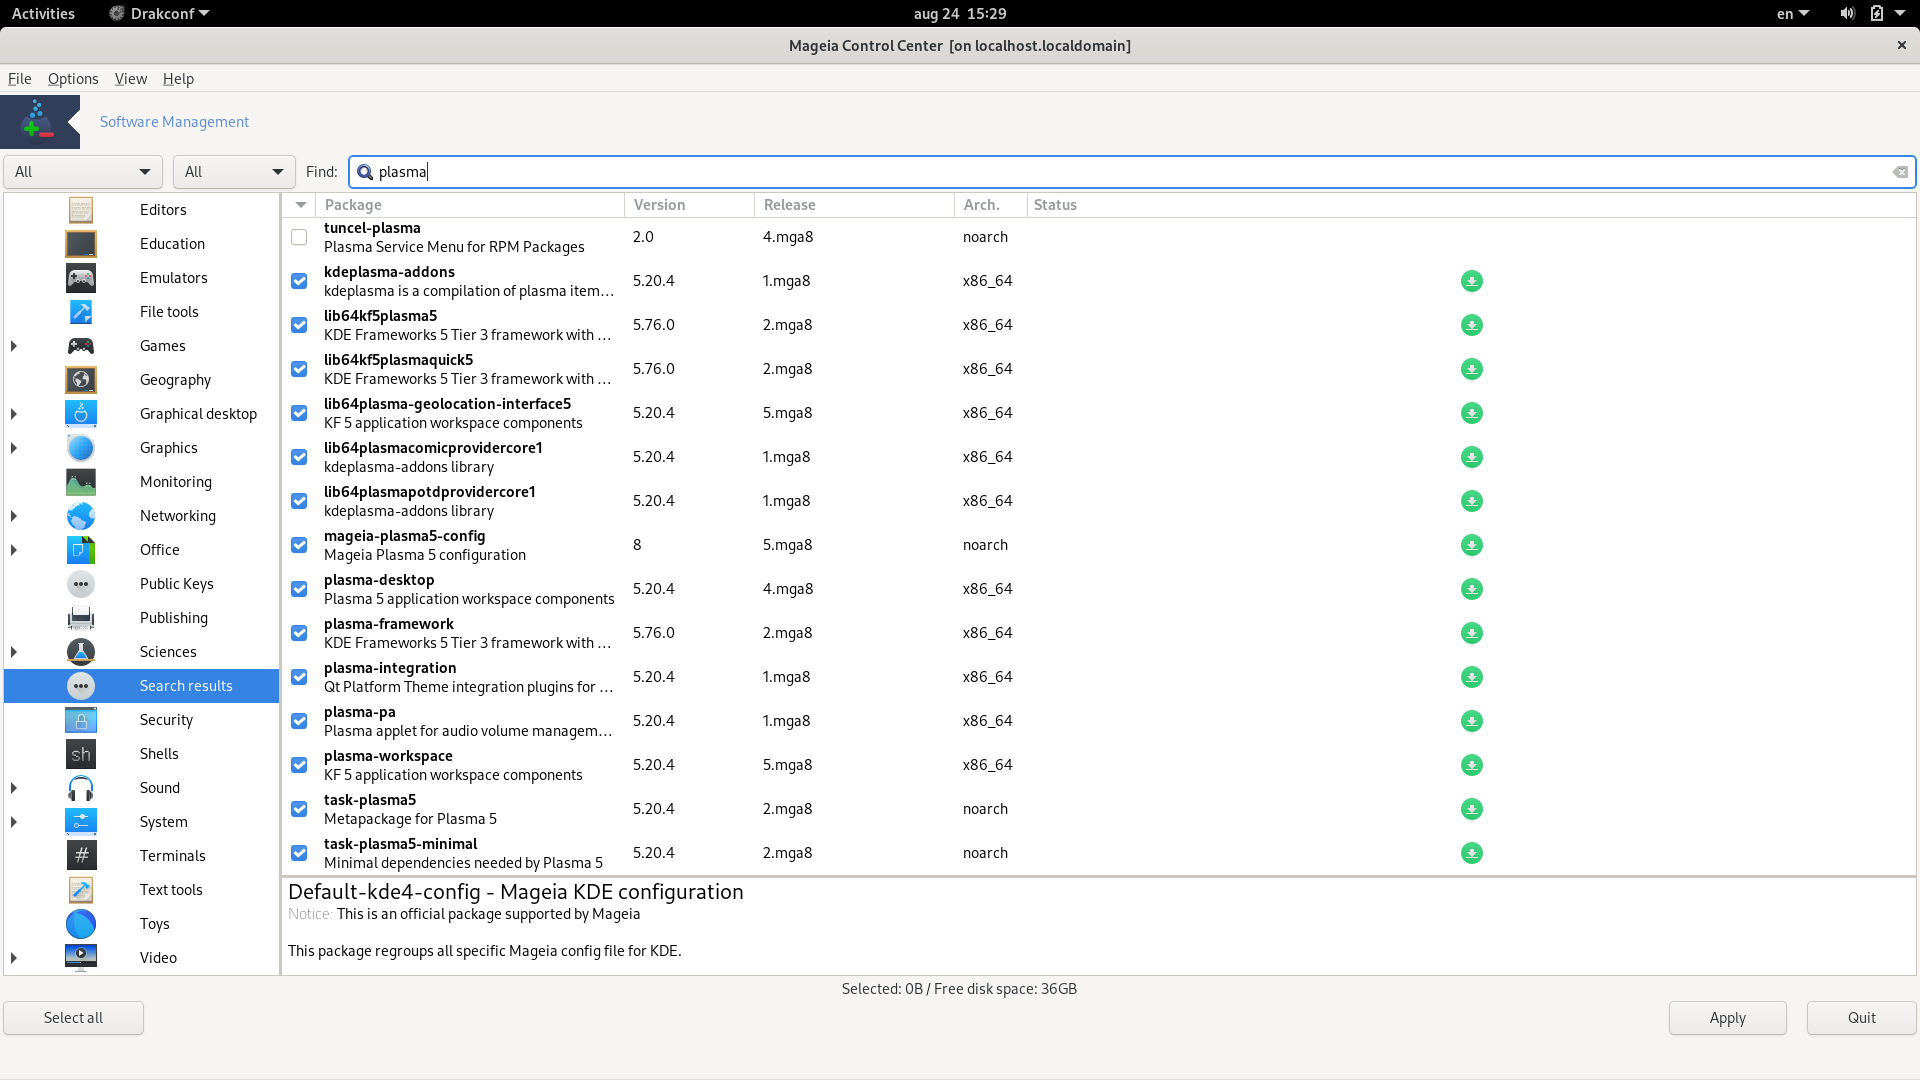Expand the Networking tree arrow
This screenshot has height=1080, width=1920.
click(x=14, y=516)
